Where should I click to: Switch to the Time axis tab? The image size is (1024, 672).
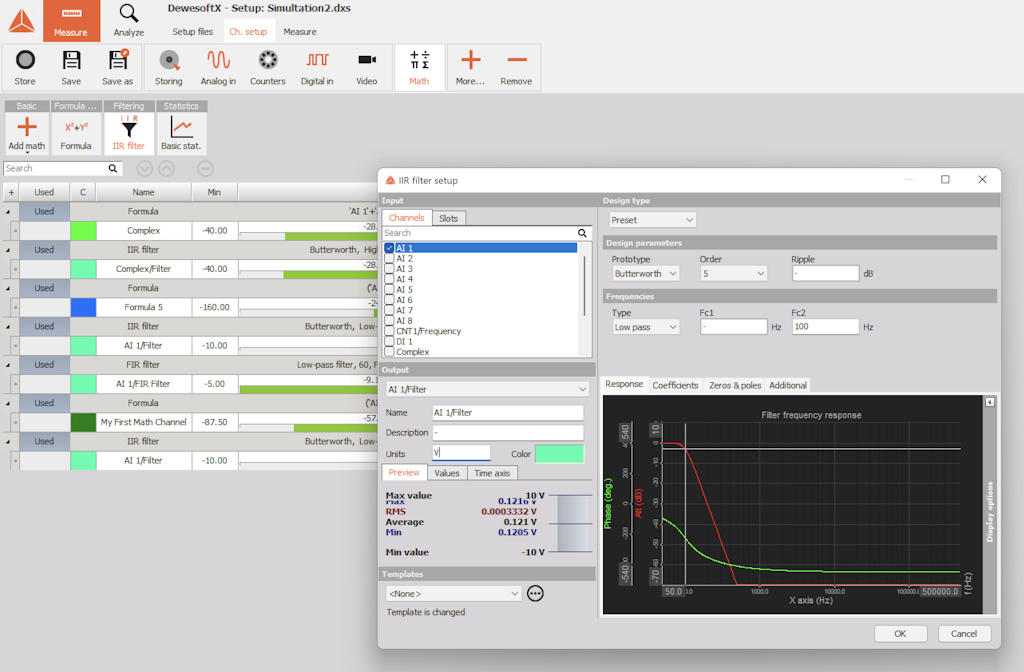pyautogui.click(x=492, y=473)
